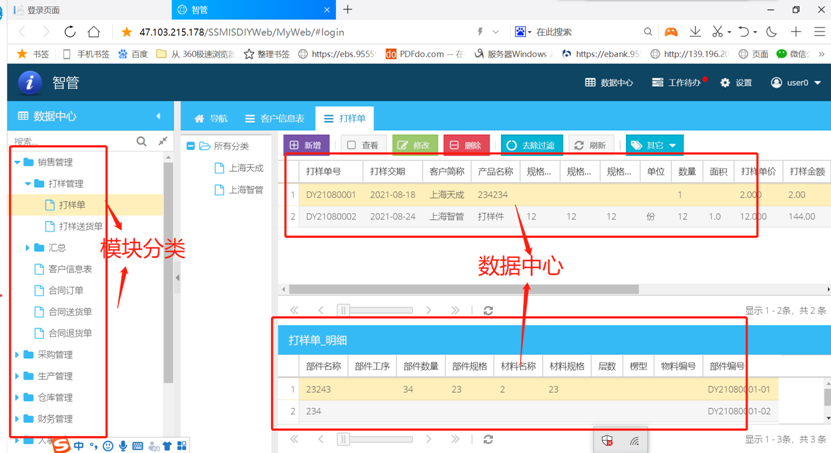Click the collapse-all icon beside sidebar search
This screenshot has height=453, width=831.
click(x=163, y=141)
